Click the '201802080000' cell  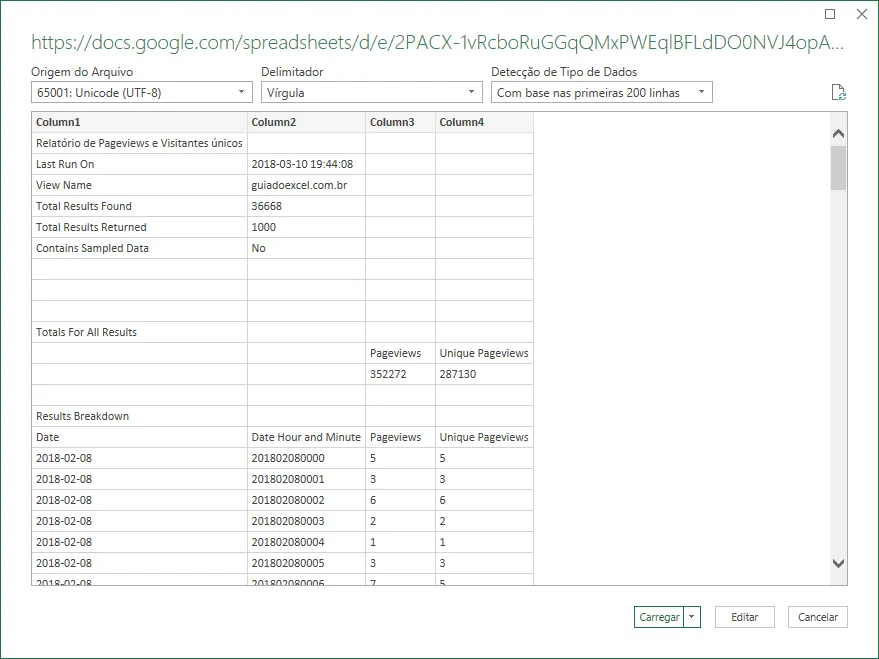point(307,458)
